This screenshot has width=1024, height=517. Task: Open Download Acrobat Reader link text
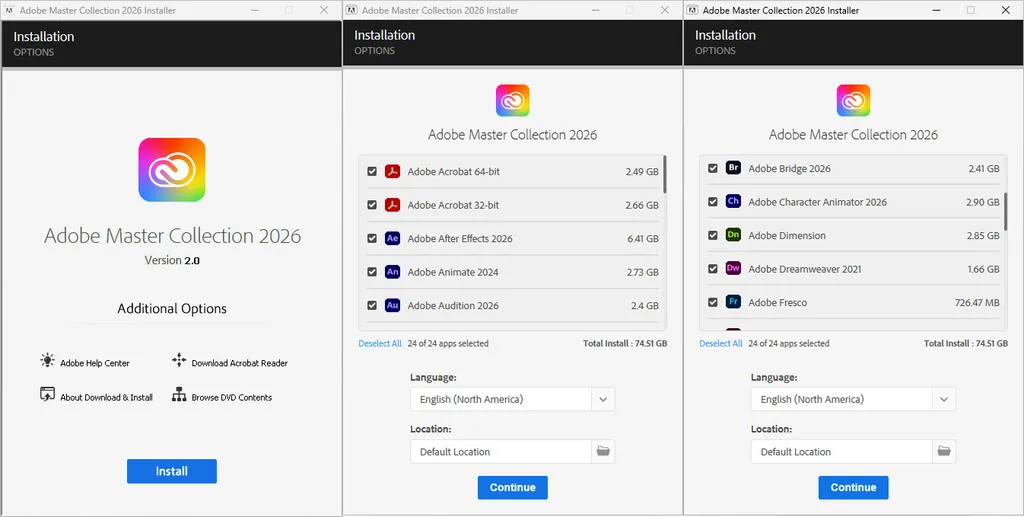240,363
